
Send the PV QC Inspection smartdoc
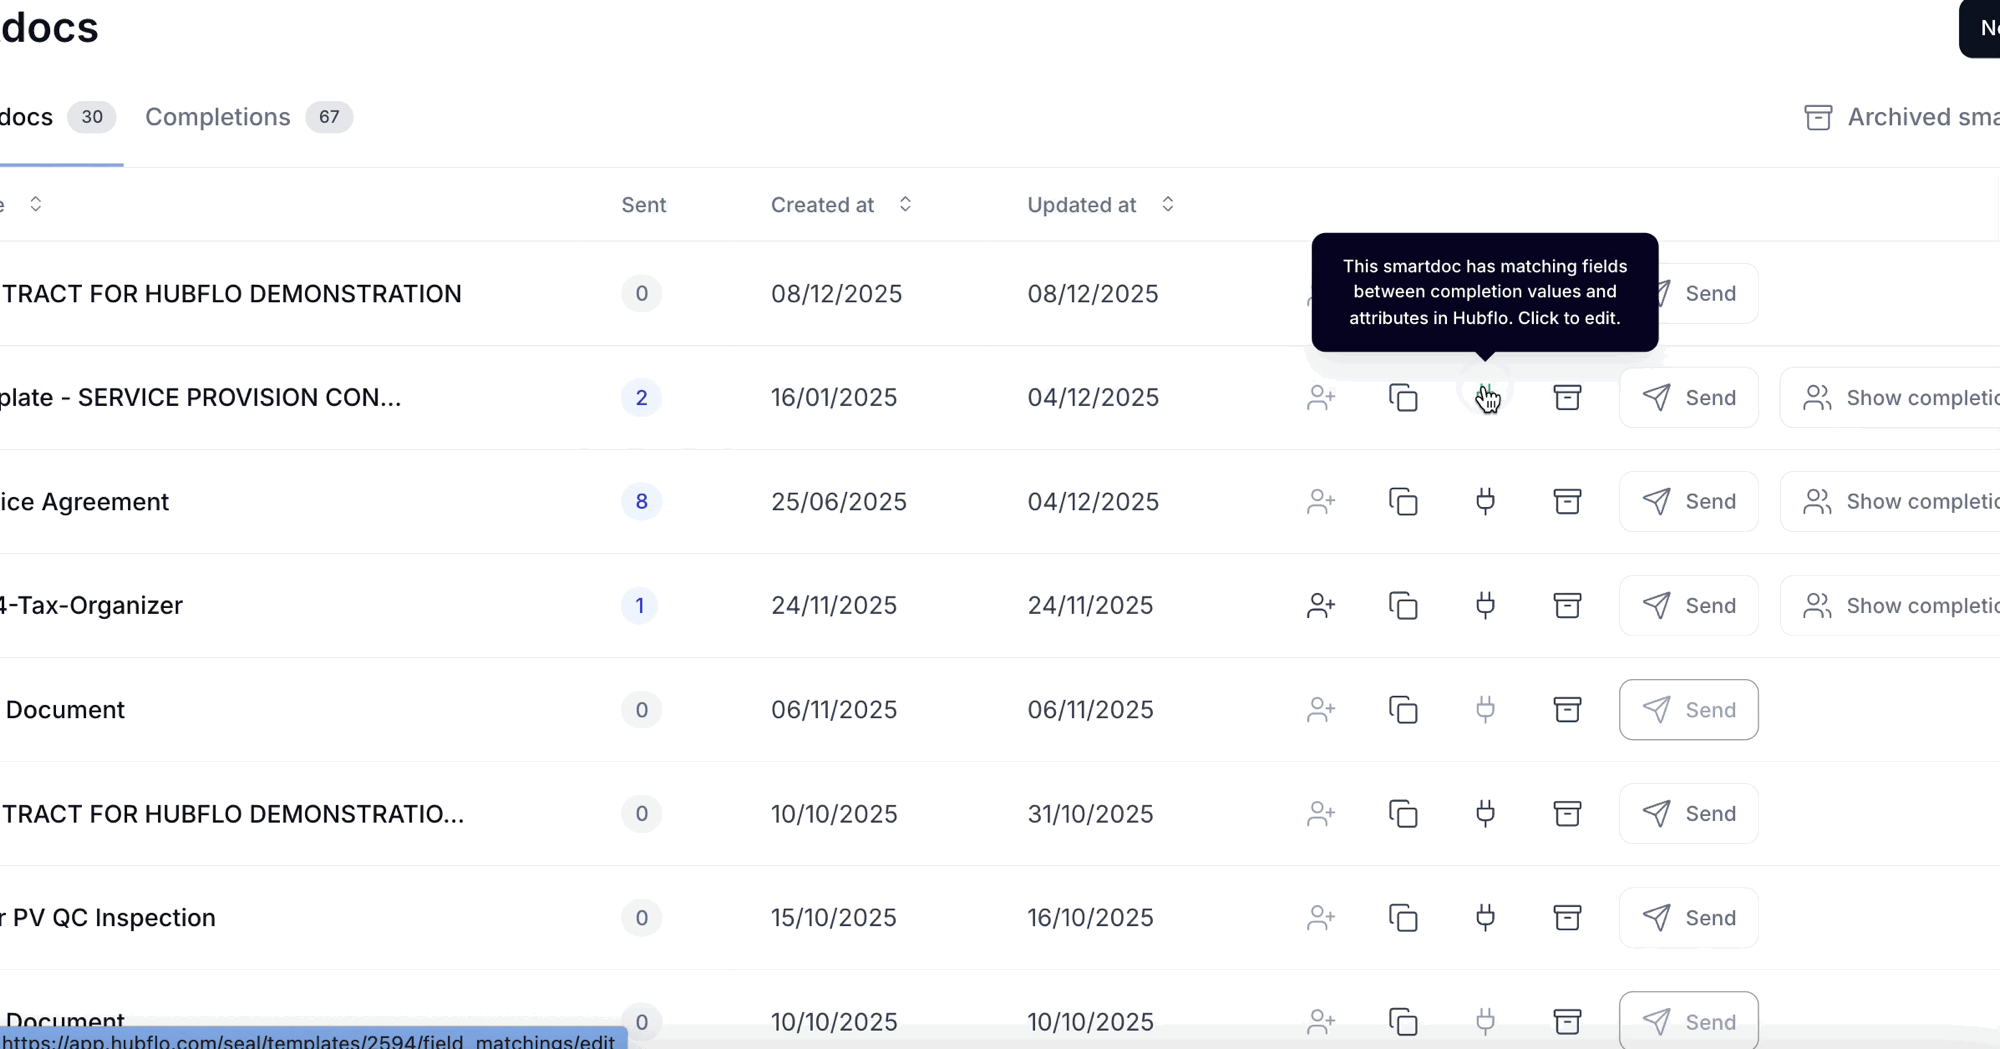click(x=1688, y=917)
